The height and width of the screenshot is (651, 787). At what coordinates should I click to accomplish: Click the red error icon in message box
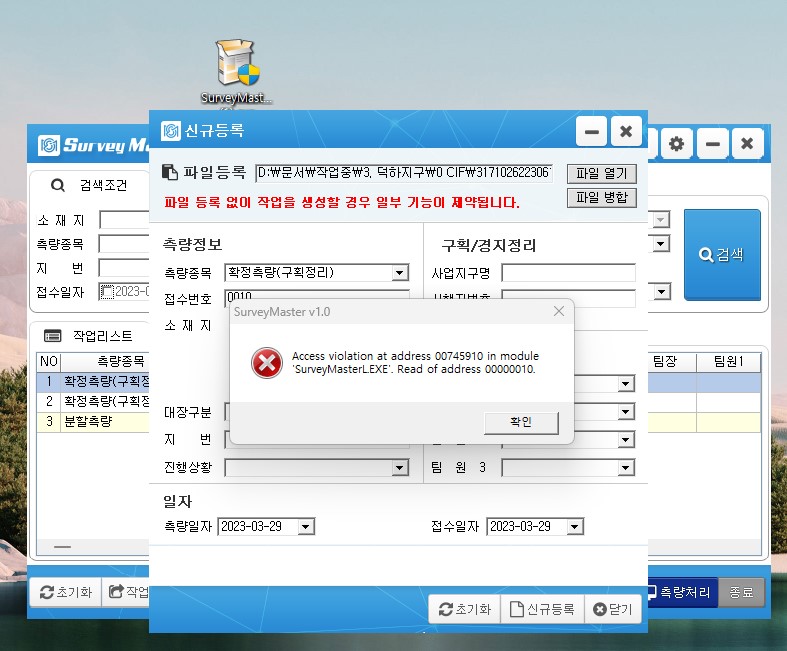click(267, 362)
